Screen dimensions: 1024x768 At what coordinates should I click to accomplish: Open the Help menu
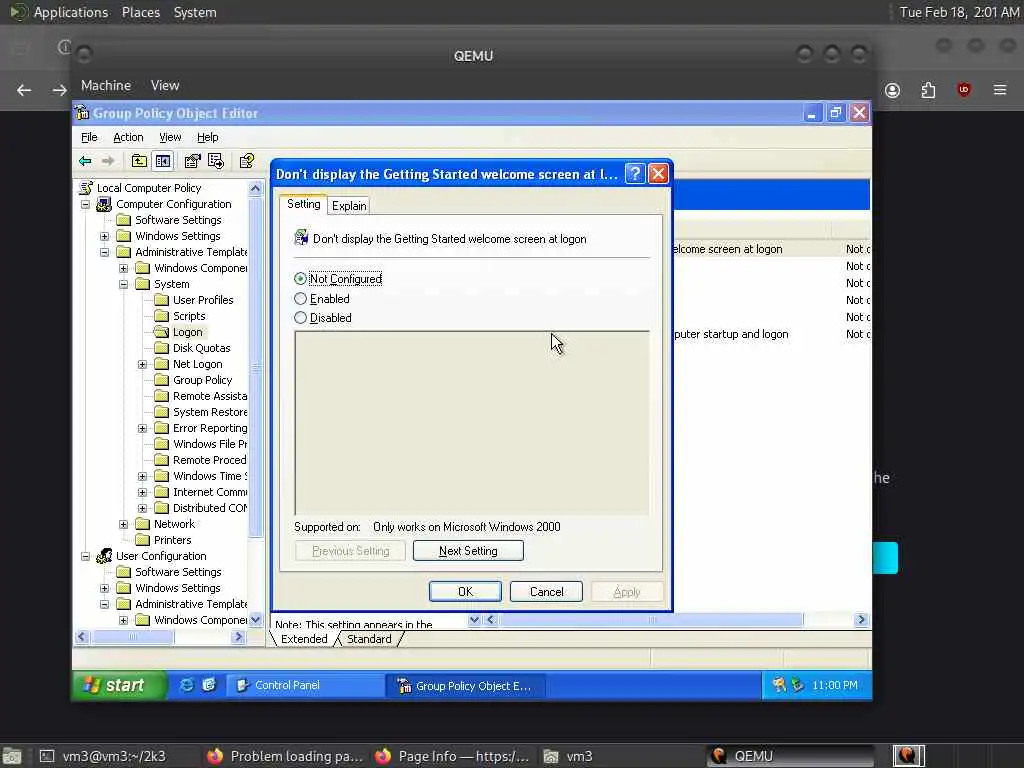[208, 137]
